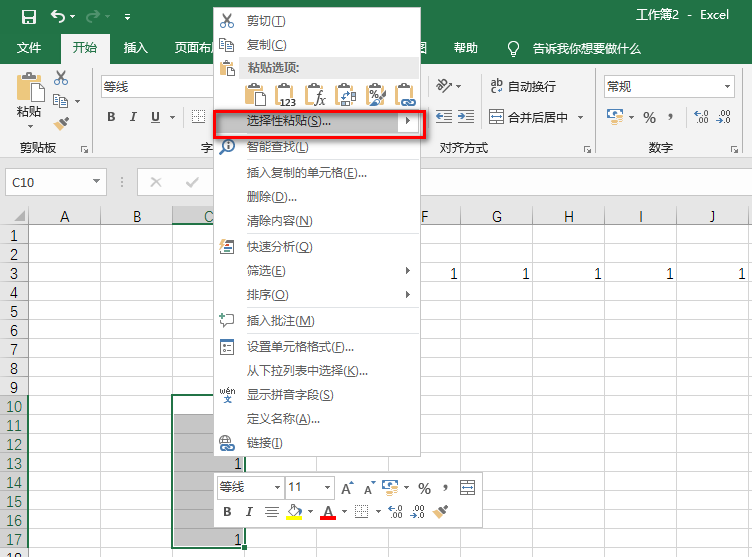Open the 帮助 ribbon tab
The height and width of the screenshot is (557, 752).
click(x=466, y=48)
